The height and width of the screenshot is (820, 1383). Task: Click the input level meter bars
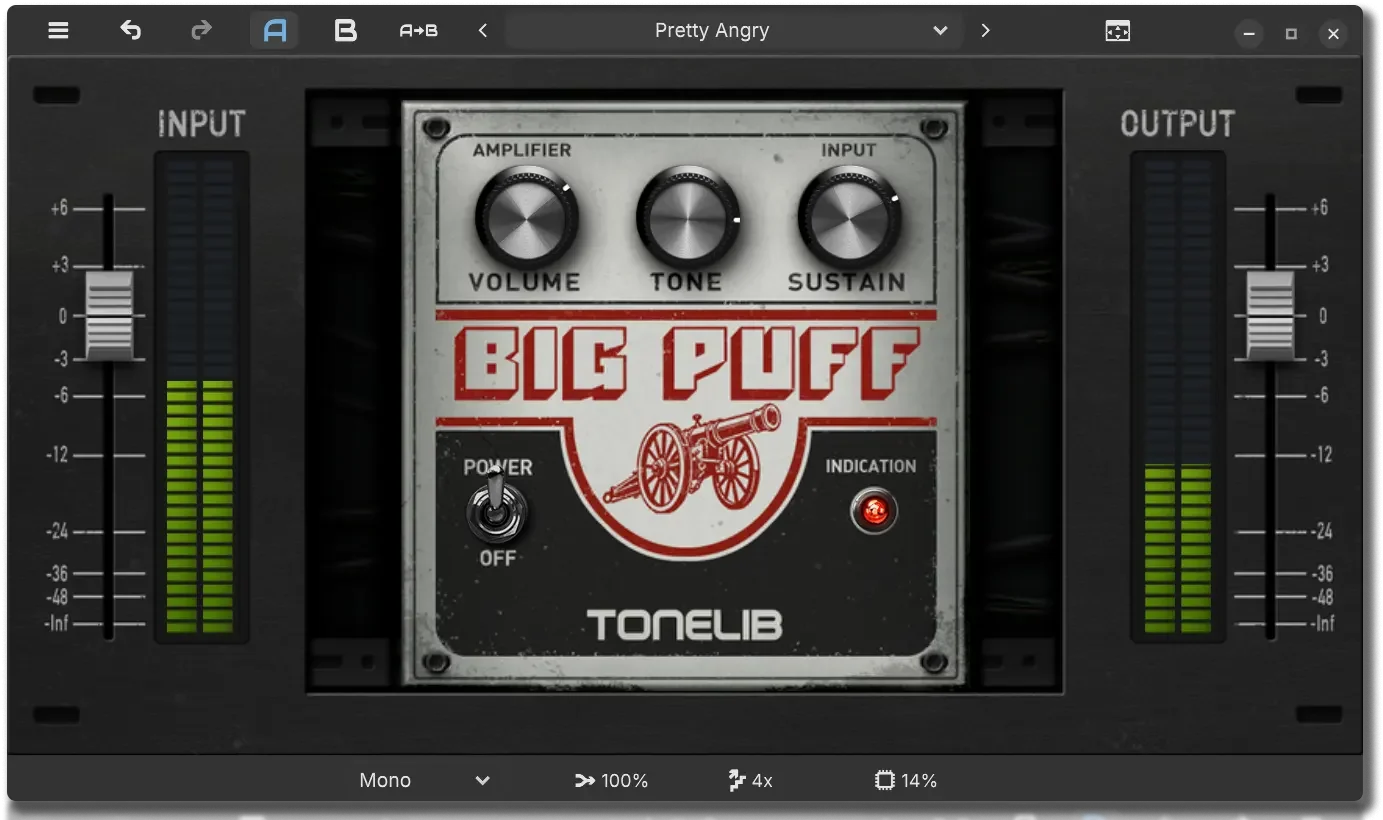200,397
